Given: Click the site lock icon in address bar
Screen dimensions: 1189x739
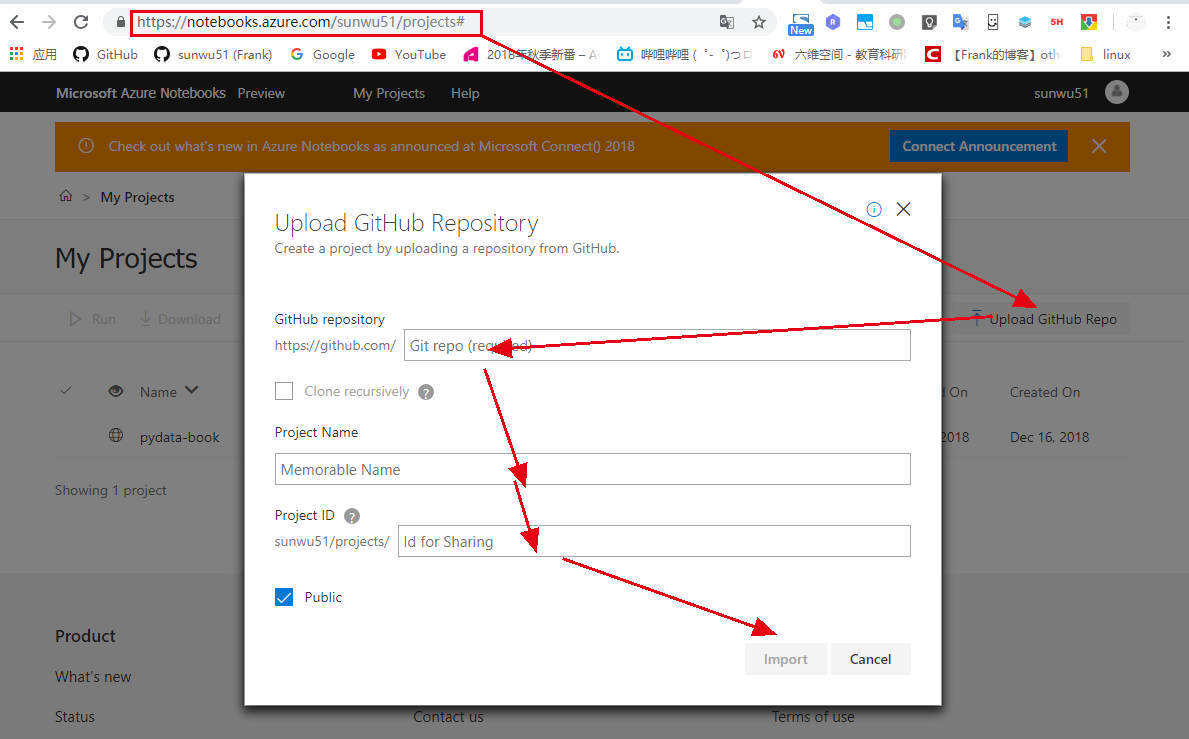Looking at the screenshot, I should tap(121, 23).
